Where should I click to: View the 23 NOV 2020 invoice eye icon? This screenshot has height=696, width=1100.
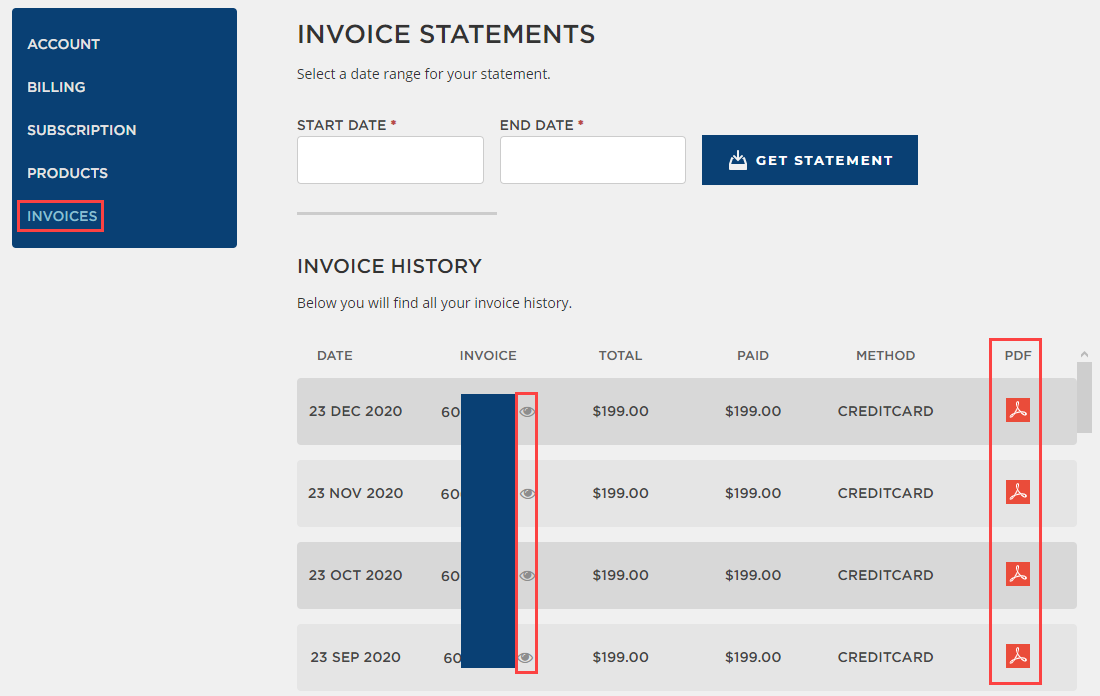tap(527, 493)
